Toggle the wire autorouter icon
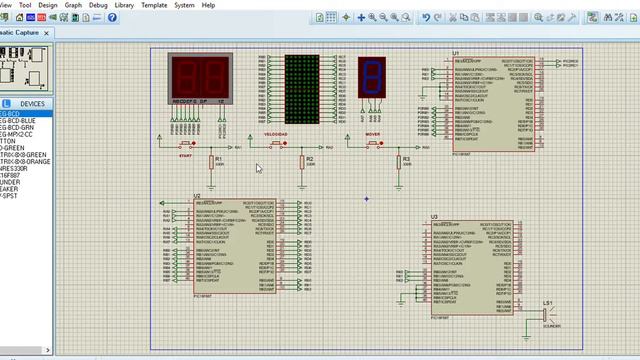 (592, 18)
